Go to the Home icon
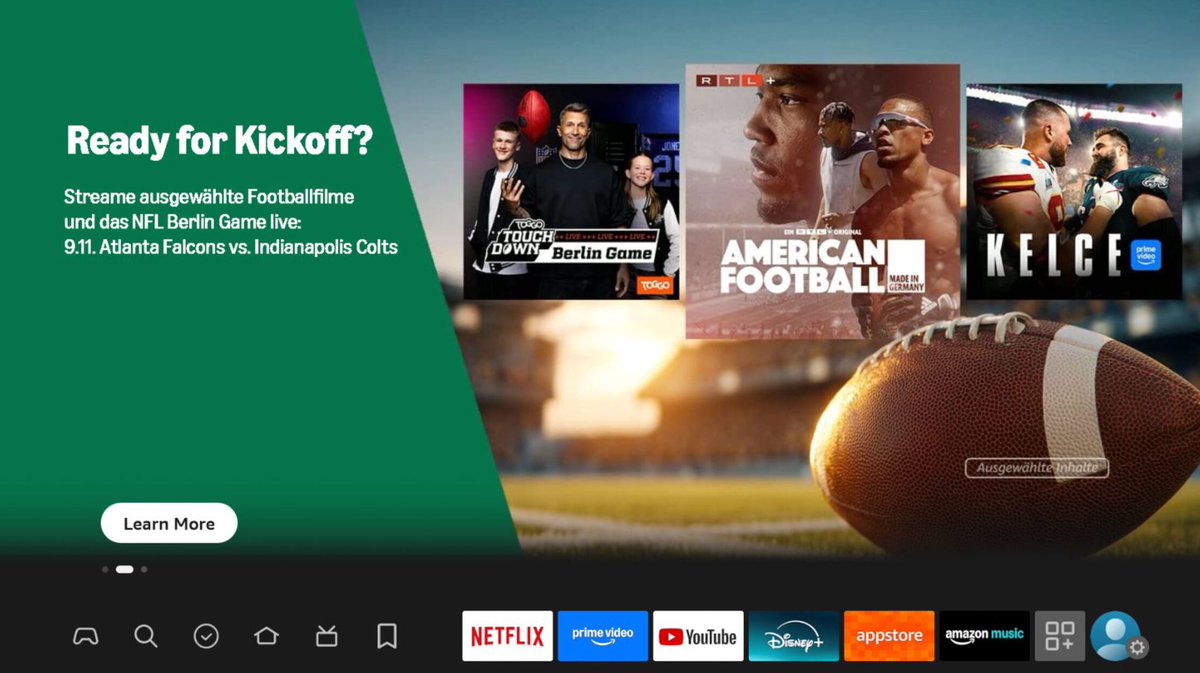The width and height of the screenshot is (1200, 673). pos(266,636)
